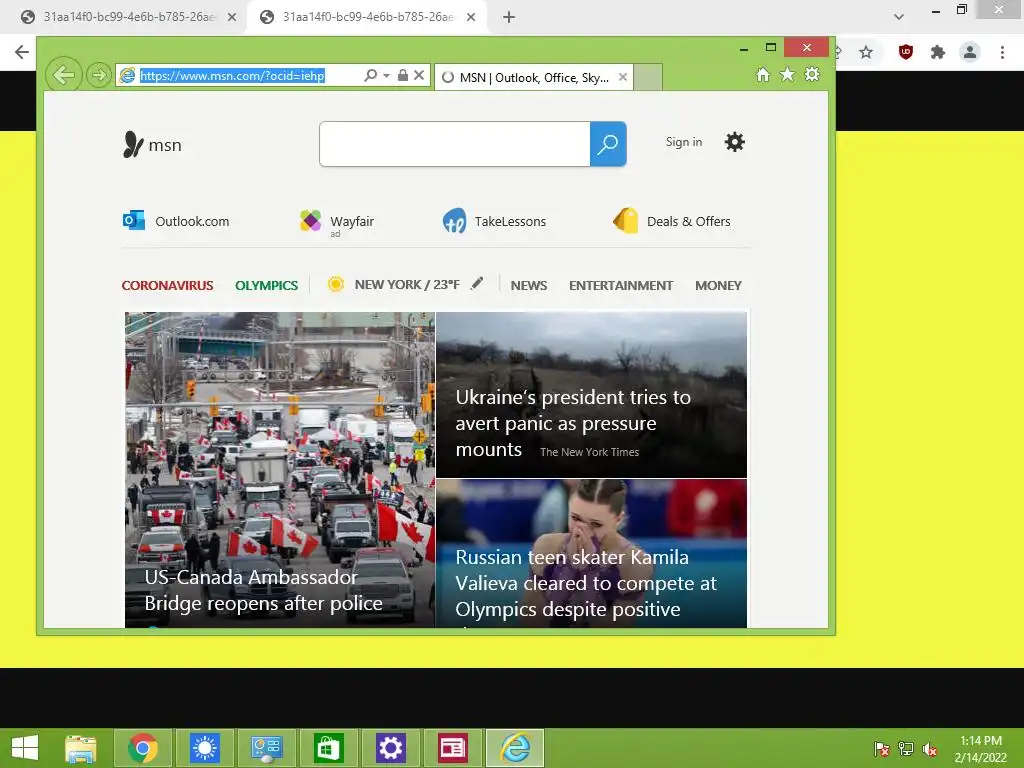Close the MSN tab in Internet Explorer
This screenshot has height=768, width=1024.
(x=623, y=77)
